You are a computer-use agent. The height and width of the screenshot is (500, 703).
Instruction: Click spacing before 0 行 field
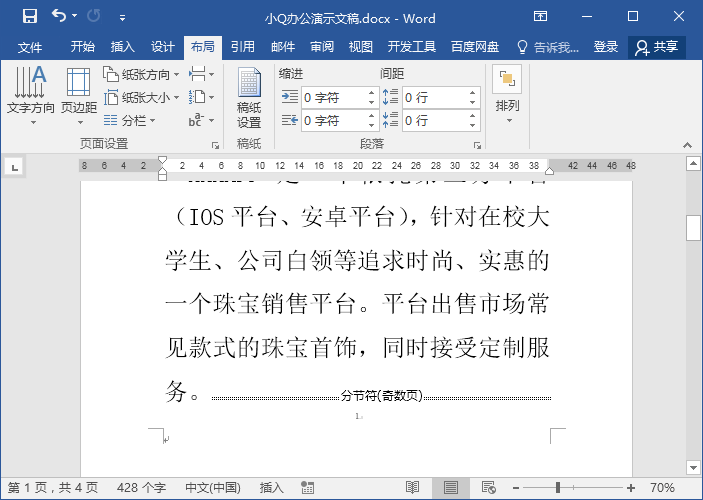click(x=435, y=97)
